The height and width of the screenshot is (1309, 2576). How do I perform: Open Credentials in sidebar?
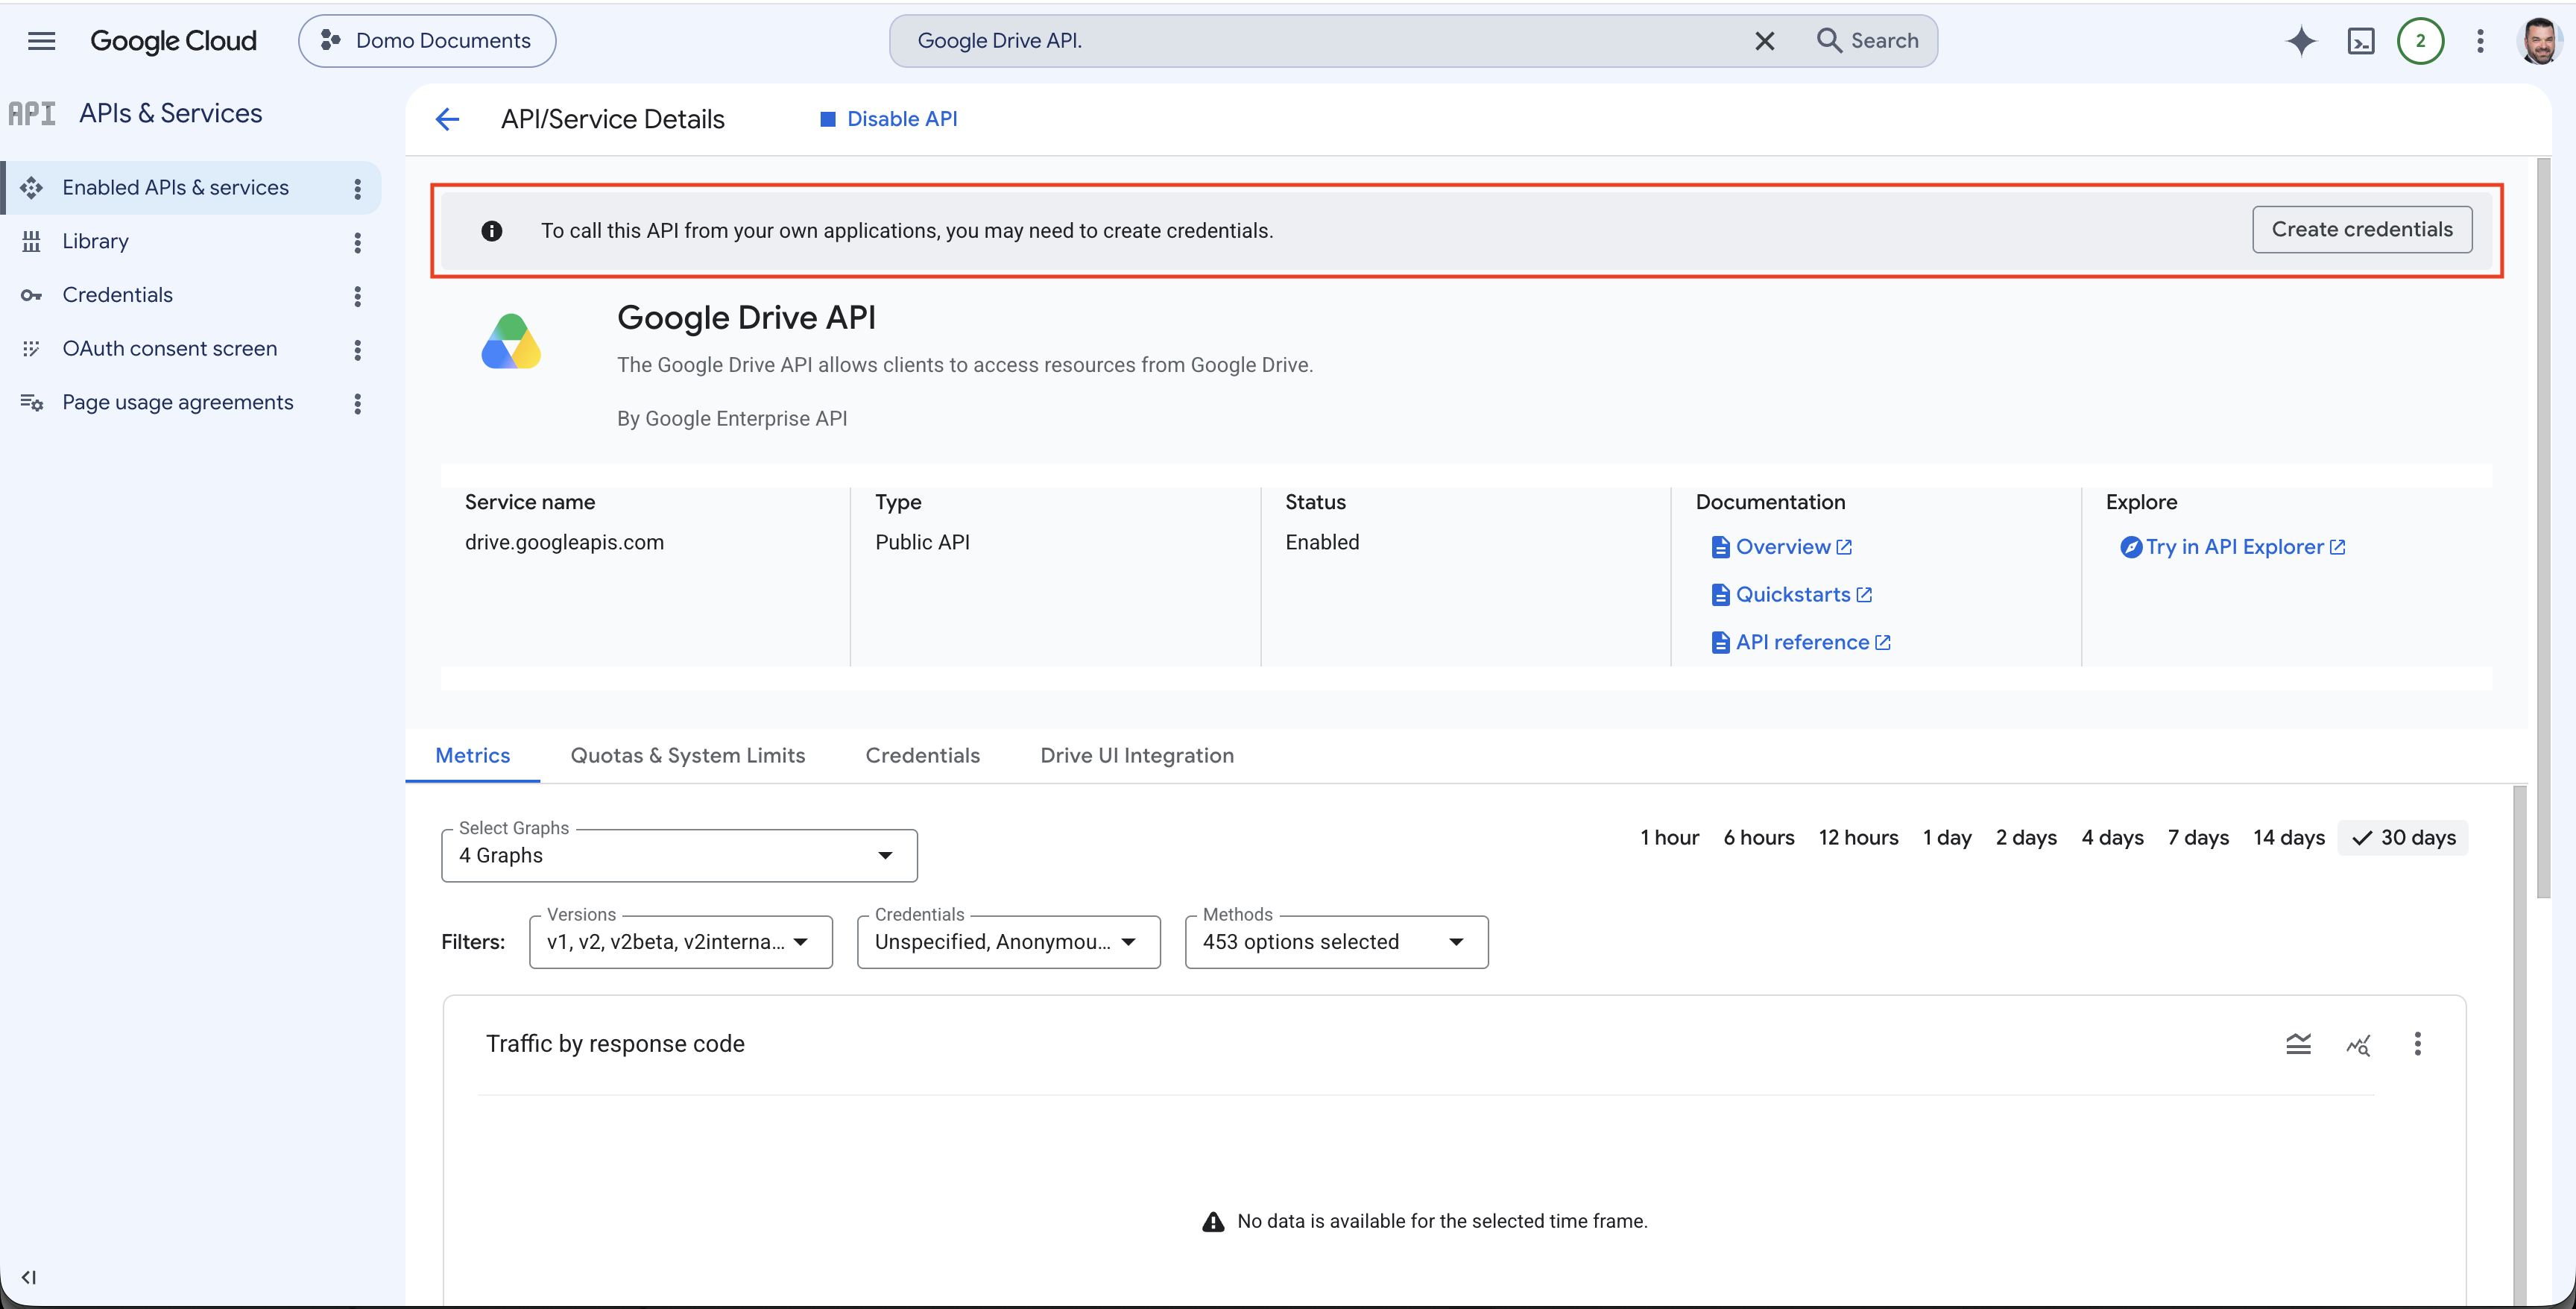coord(117,295)
